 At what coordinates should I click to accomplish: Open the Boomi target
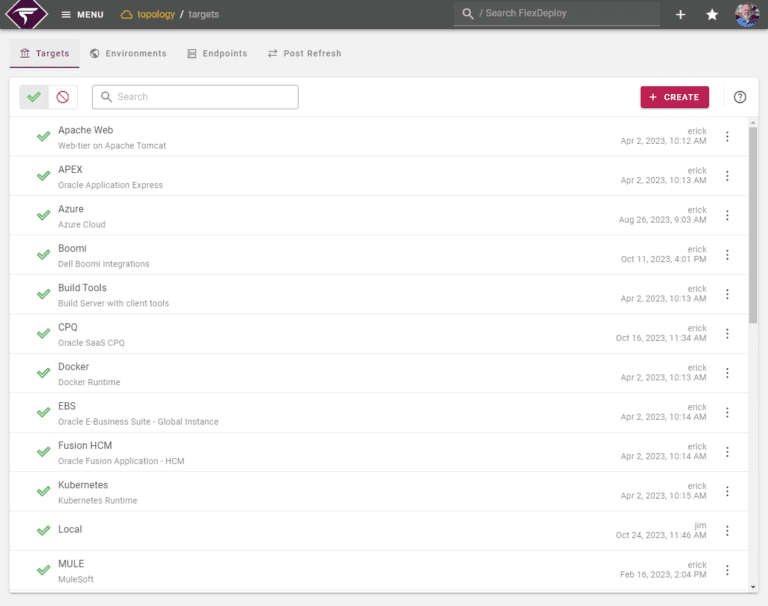(72, 248)
